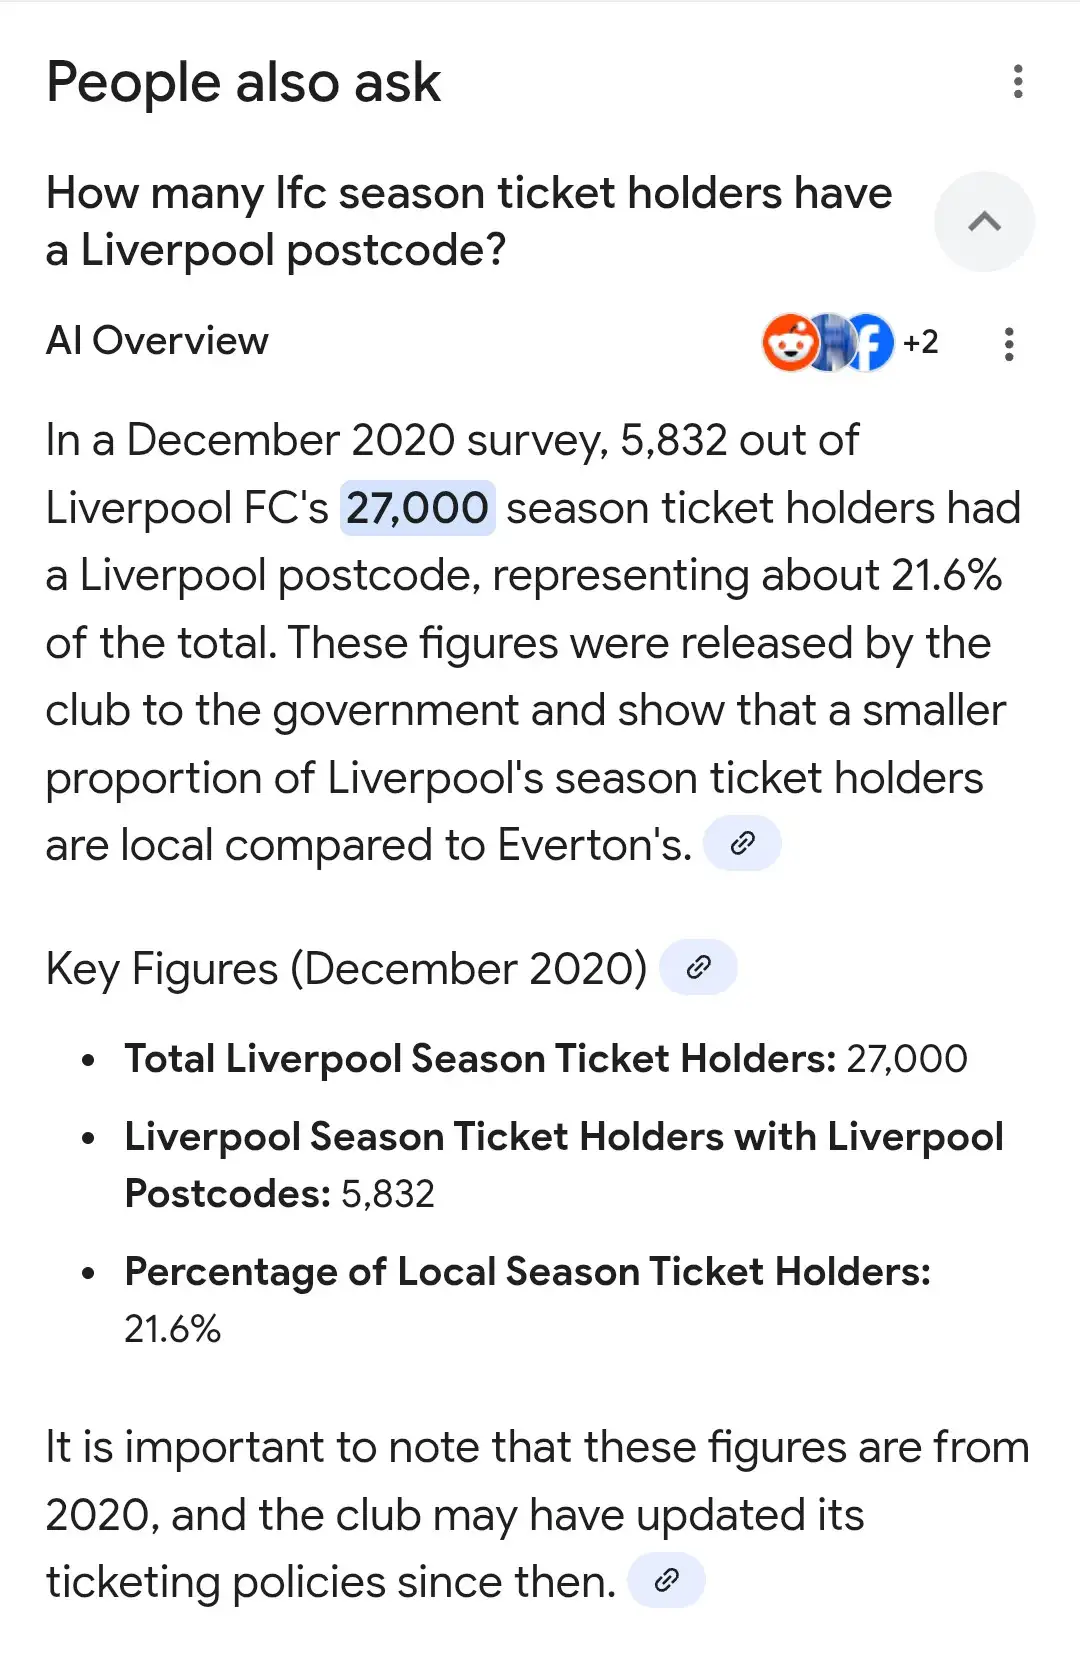1080x1668 pixels.
Task: Open the source link icon after "Everton's."
Action: tap(742, 844)
